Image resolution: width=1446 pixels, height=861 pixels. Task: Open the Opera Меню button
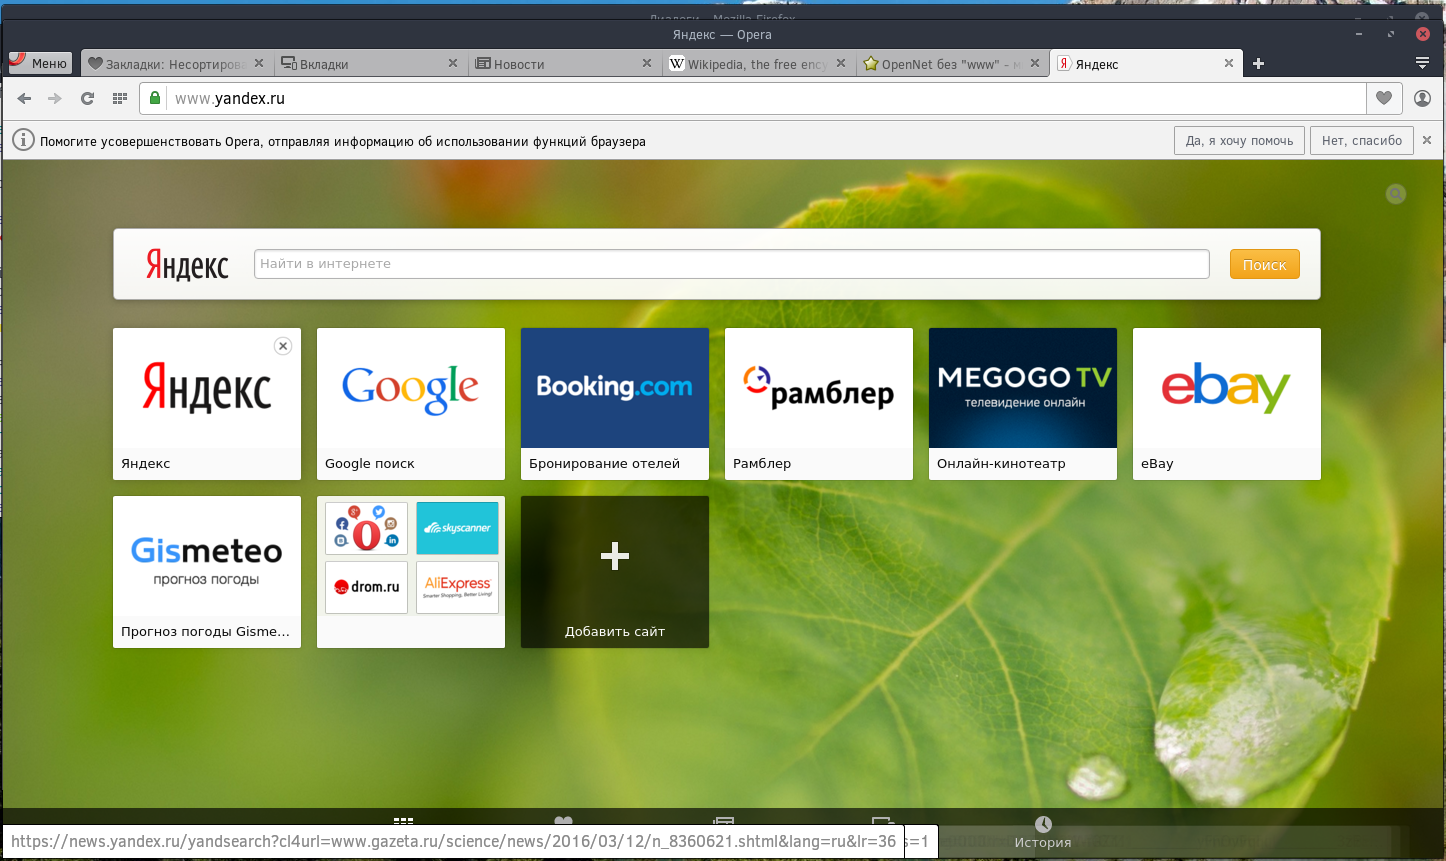(41, 63)
